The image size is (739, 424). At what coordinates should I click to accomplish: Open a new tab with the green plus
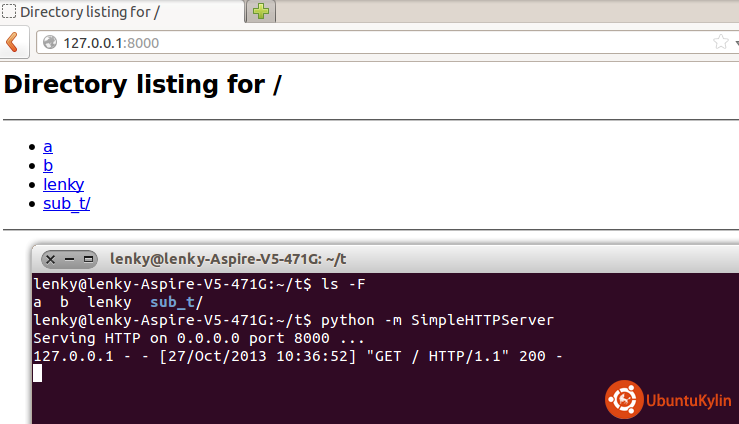coord(261,12)
